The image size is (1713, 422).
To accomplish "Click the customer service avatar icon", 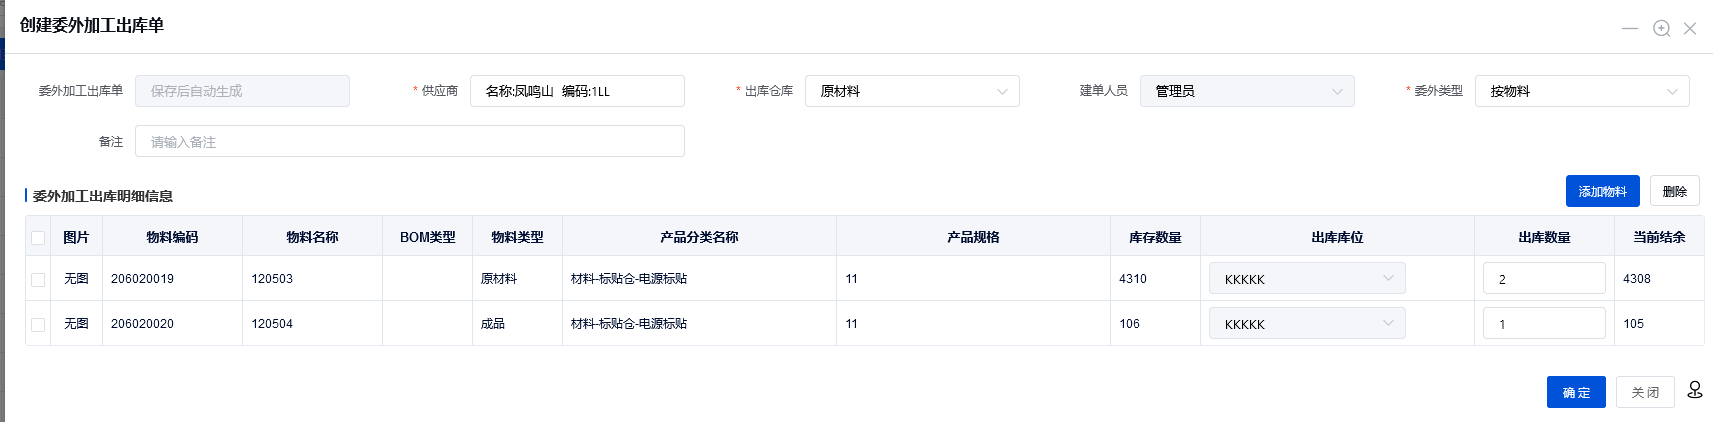I will point(1695,390).
